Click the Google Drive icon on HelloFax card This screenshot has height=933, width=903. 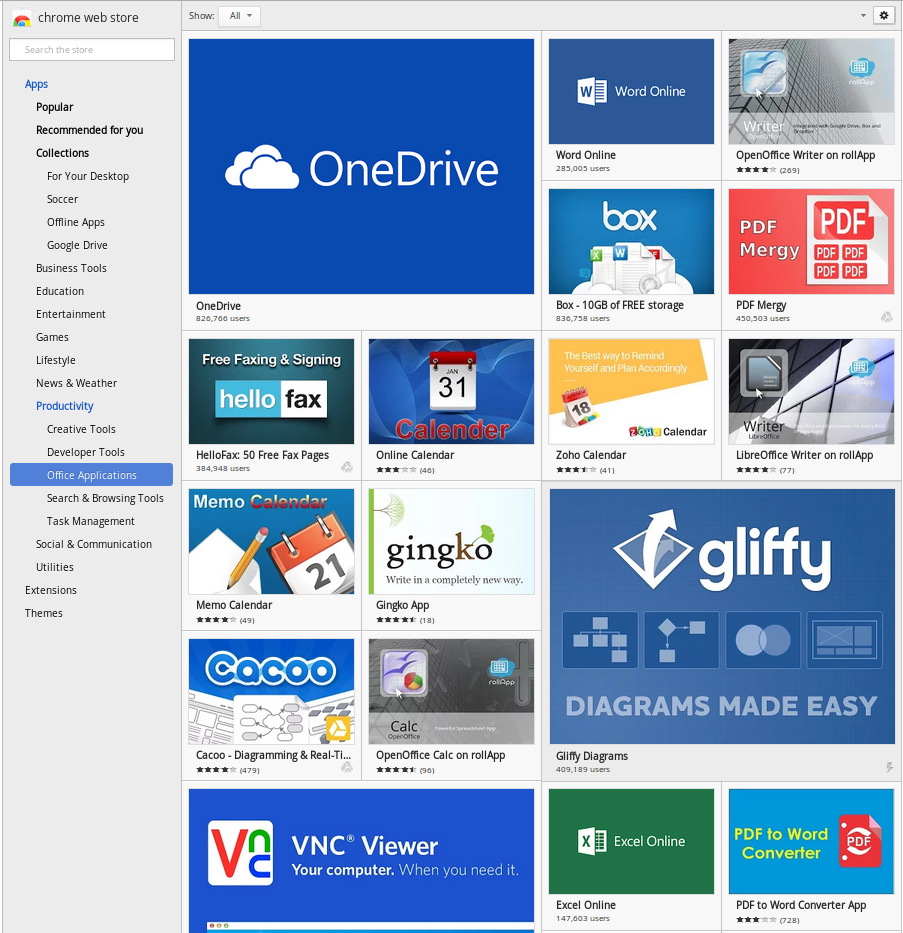tap(346, 468)
